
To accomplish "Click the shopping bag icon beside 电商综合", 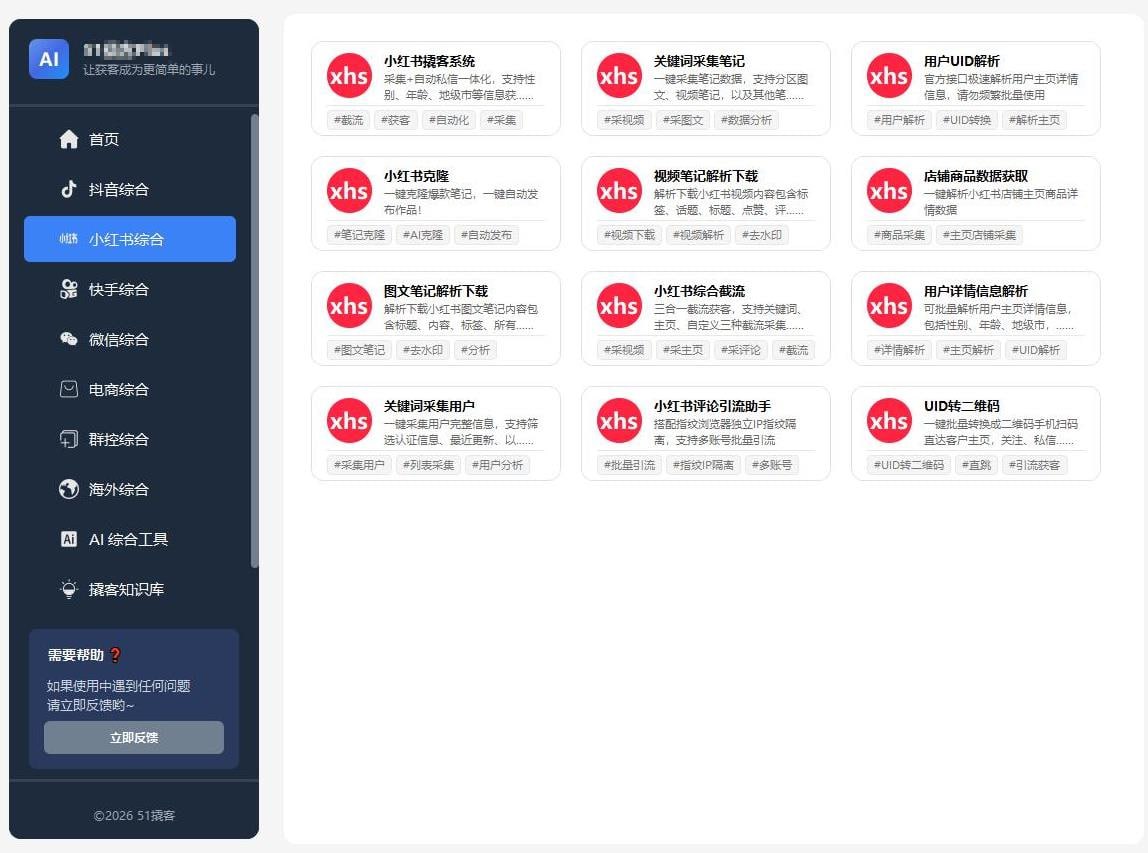I will 69,389.
